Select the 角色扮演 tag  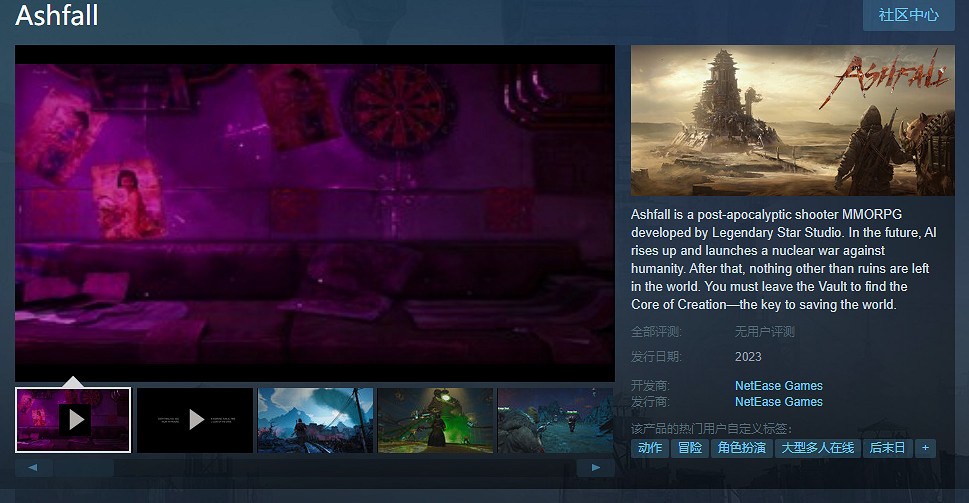[740, 448]
